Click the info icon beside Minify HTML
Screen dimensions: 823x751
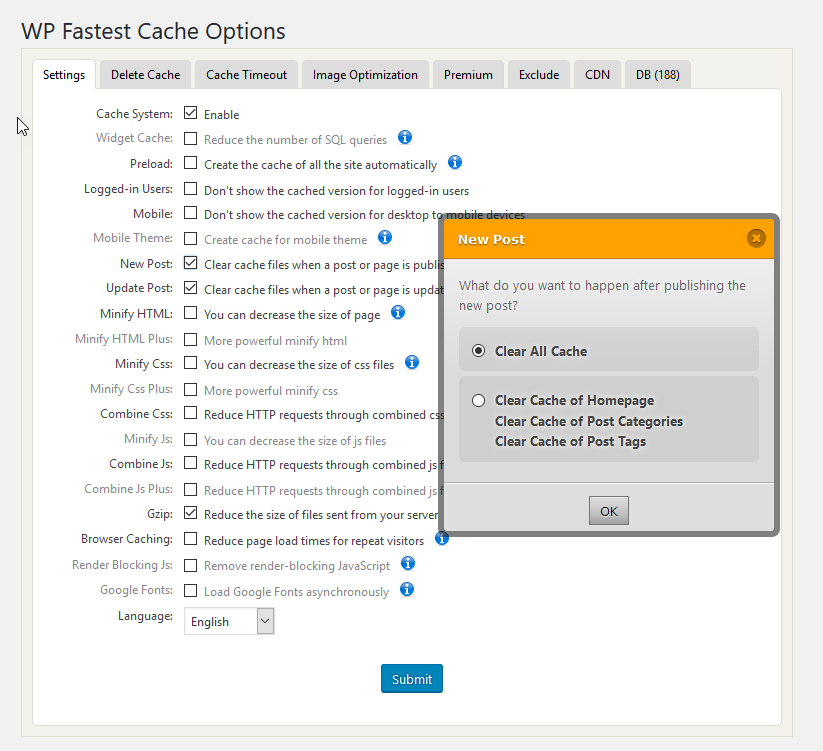coord(398,313)
